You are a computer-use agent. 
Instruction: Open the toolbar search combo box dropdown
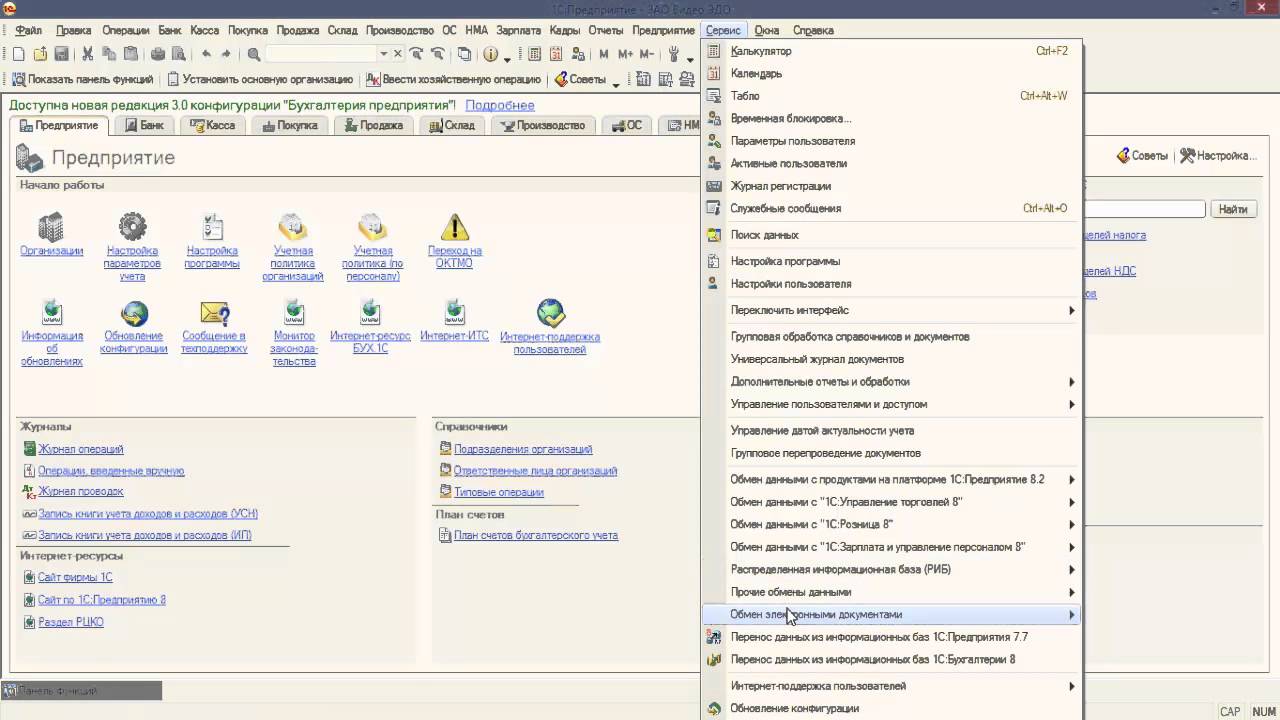[383, 54]
